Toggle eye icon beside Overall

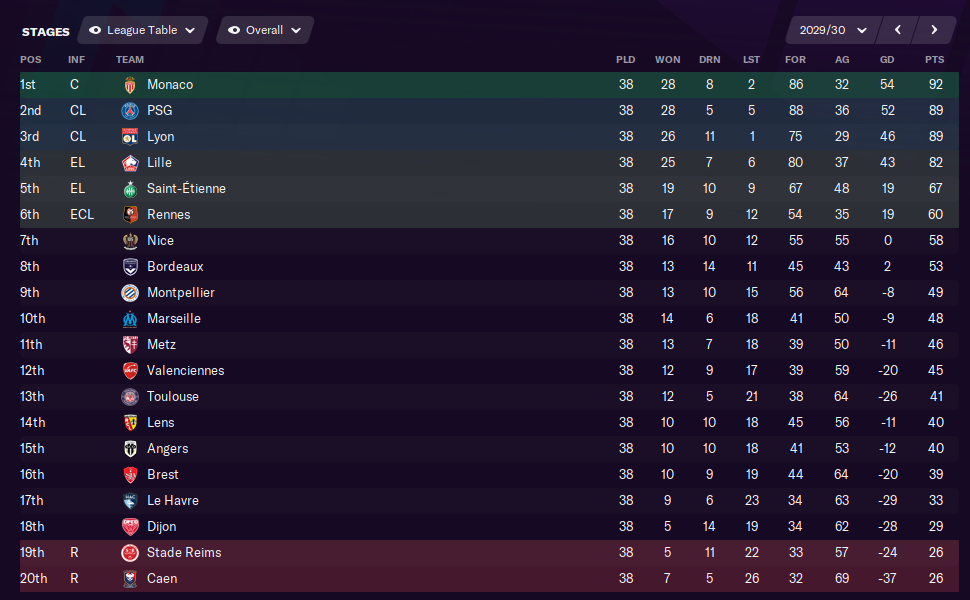tap(234, 30)
